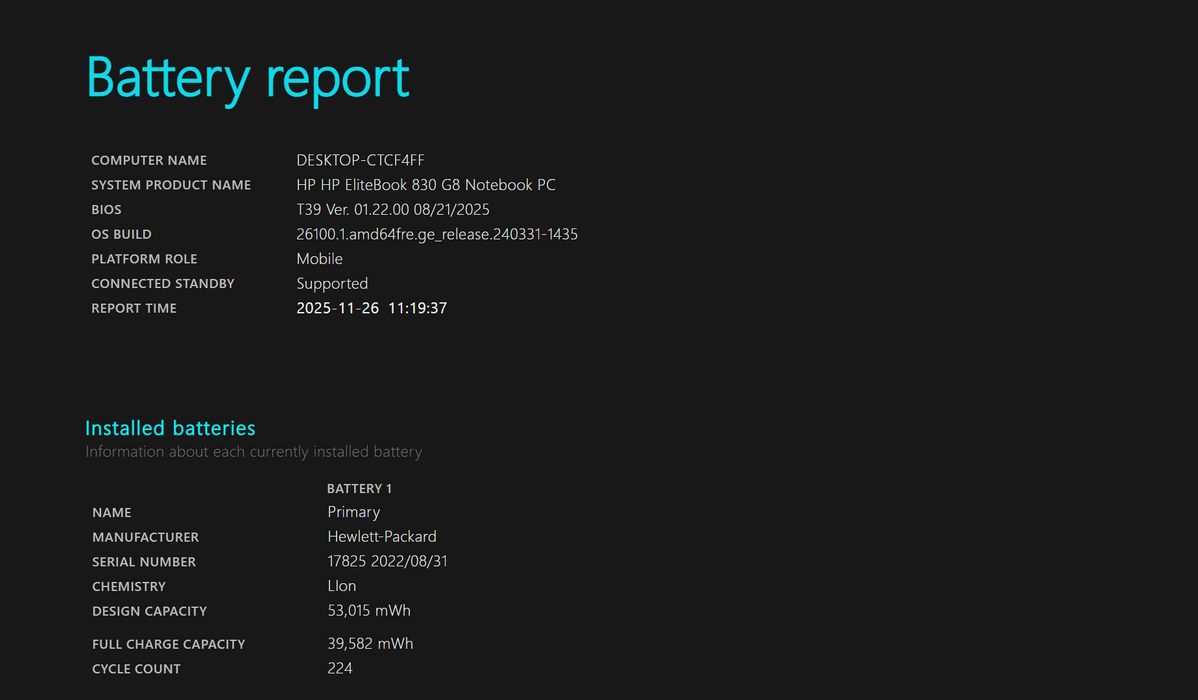
Task: Click the BATTERY 1 column header
Action: pos(359,489)
